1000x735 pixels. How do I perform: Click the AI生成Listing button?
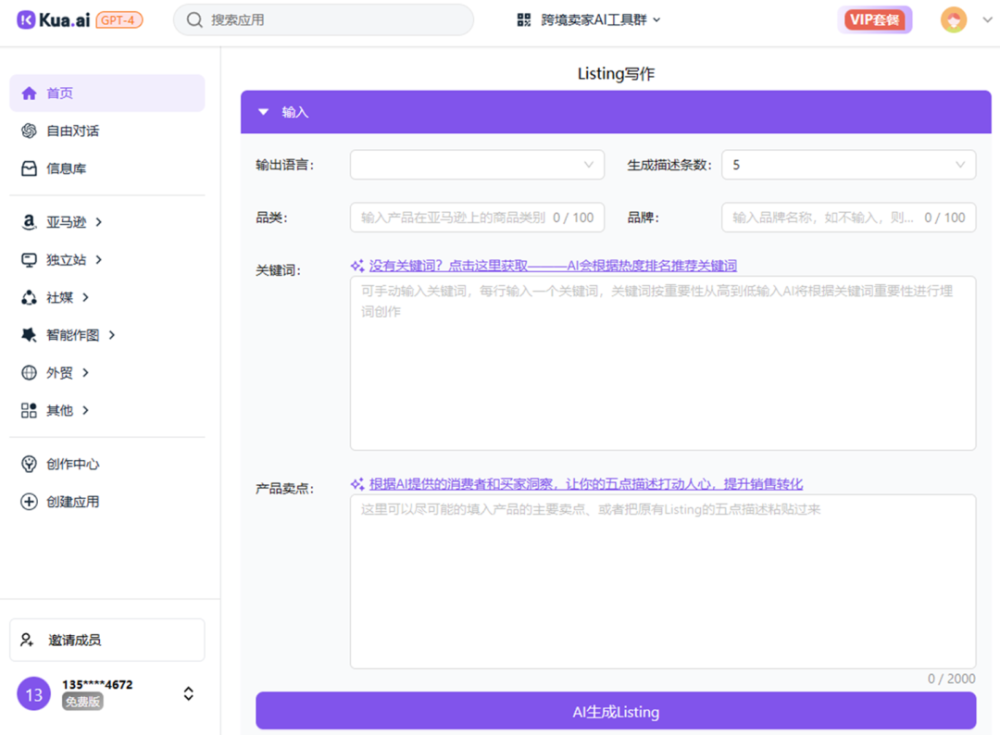pos(616,711)
